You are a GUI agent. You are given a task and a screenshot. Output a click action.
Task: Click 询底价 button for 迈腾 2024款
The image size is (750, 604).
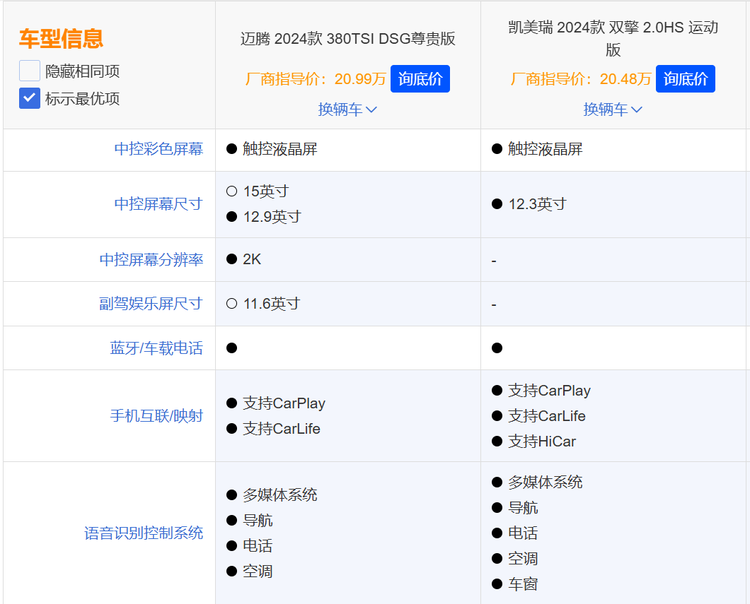tap(420, 79)
